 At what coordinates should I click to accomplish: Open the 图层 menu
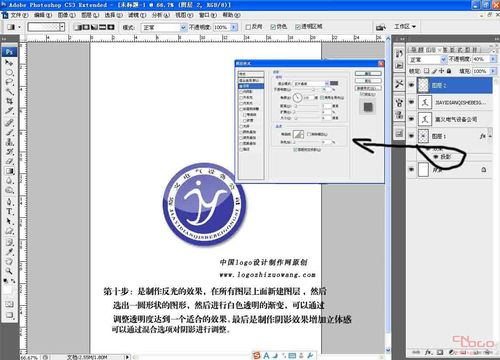pyautogui.click(x=90, y=15)
